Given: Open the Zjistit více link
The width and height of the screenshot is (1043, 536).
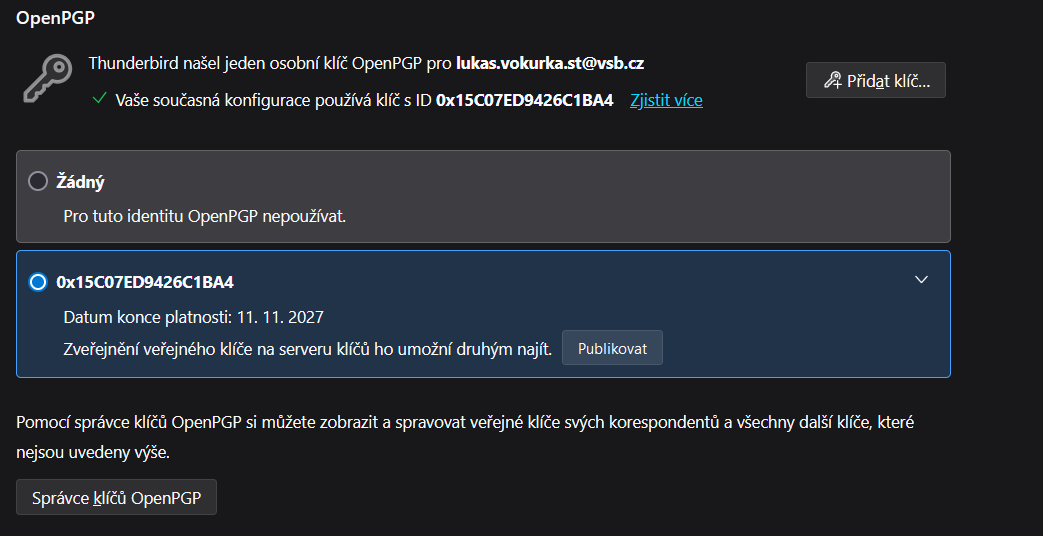Looking at the screenshot, I should pos(666,100).
